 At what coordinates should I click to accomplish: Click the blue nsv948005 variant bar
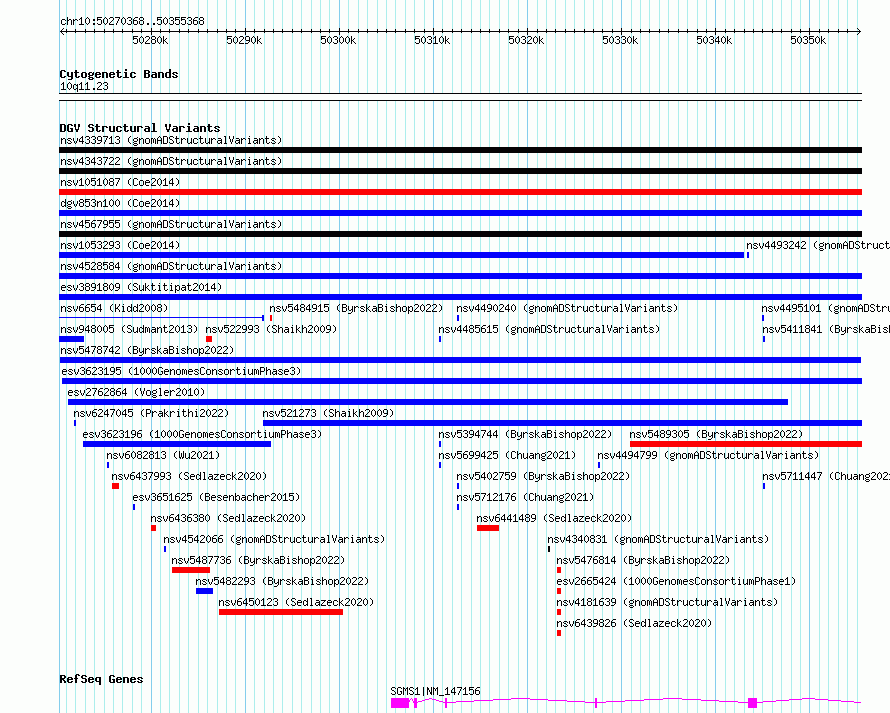coord(72,339)
